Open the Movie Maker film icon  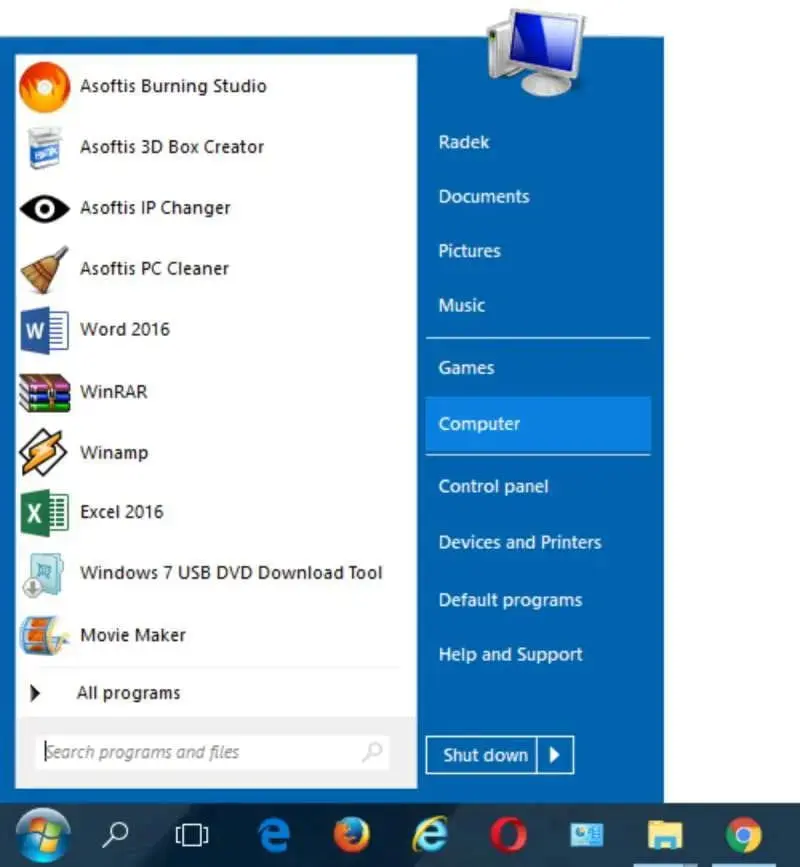click(44, 635)
